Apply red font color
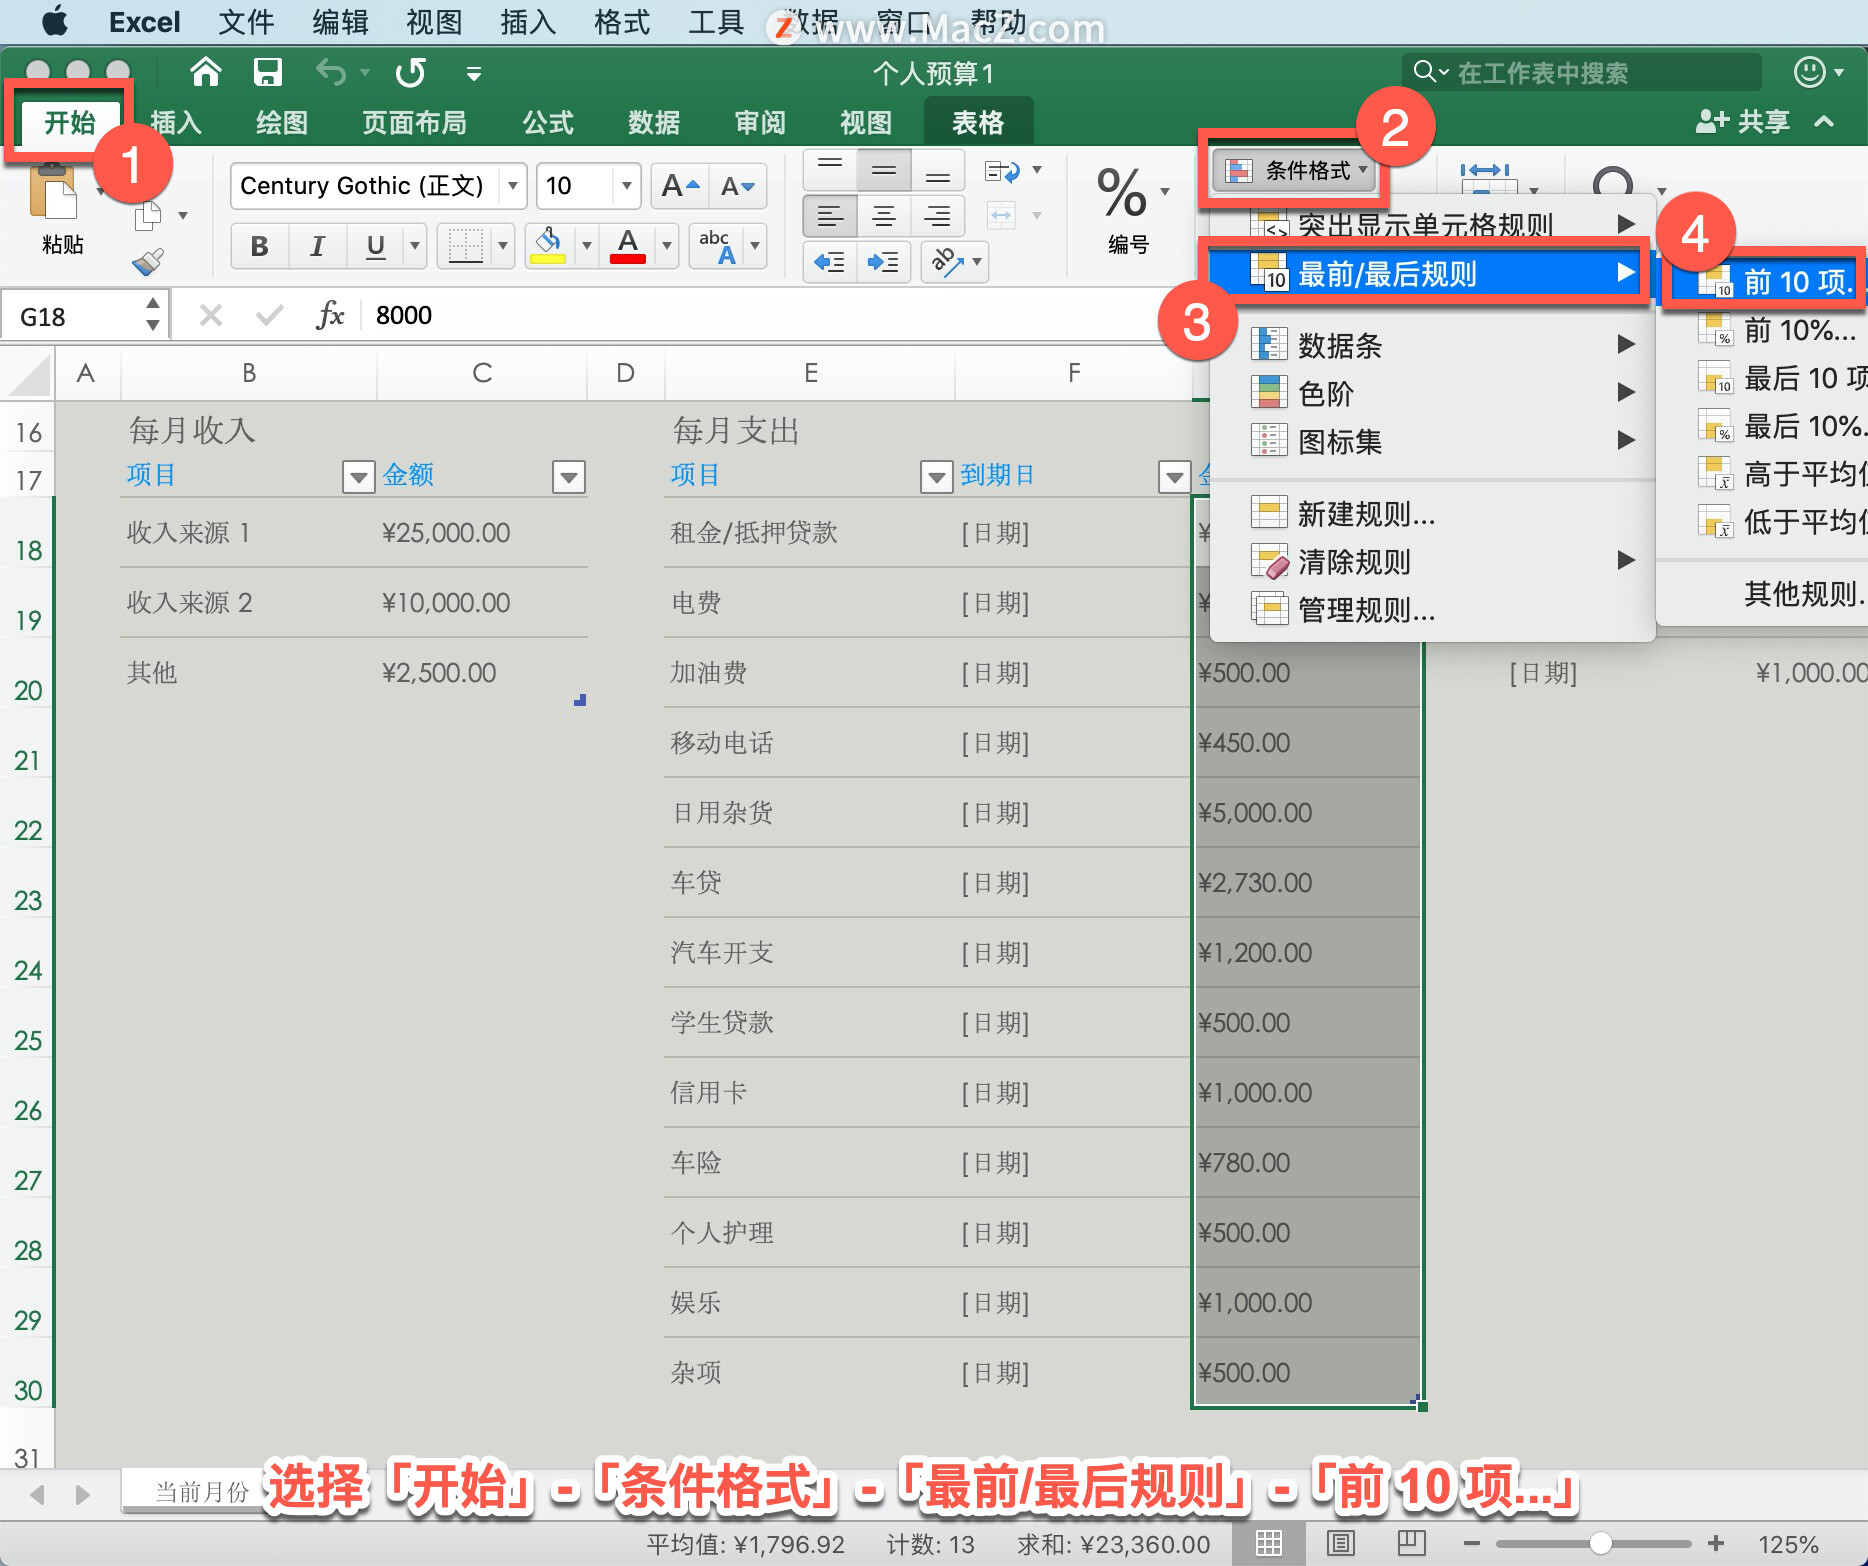Screen dimensions: 1868x1566 (x=627, y=245)
